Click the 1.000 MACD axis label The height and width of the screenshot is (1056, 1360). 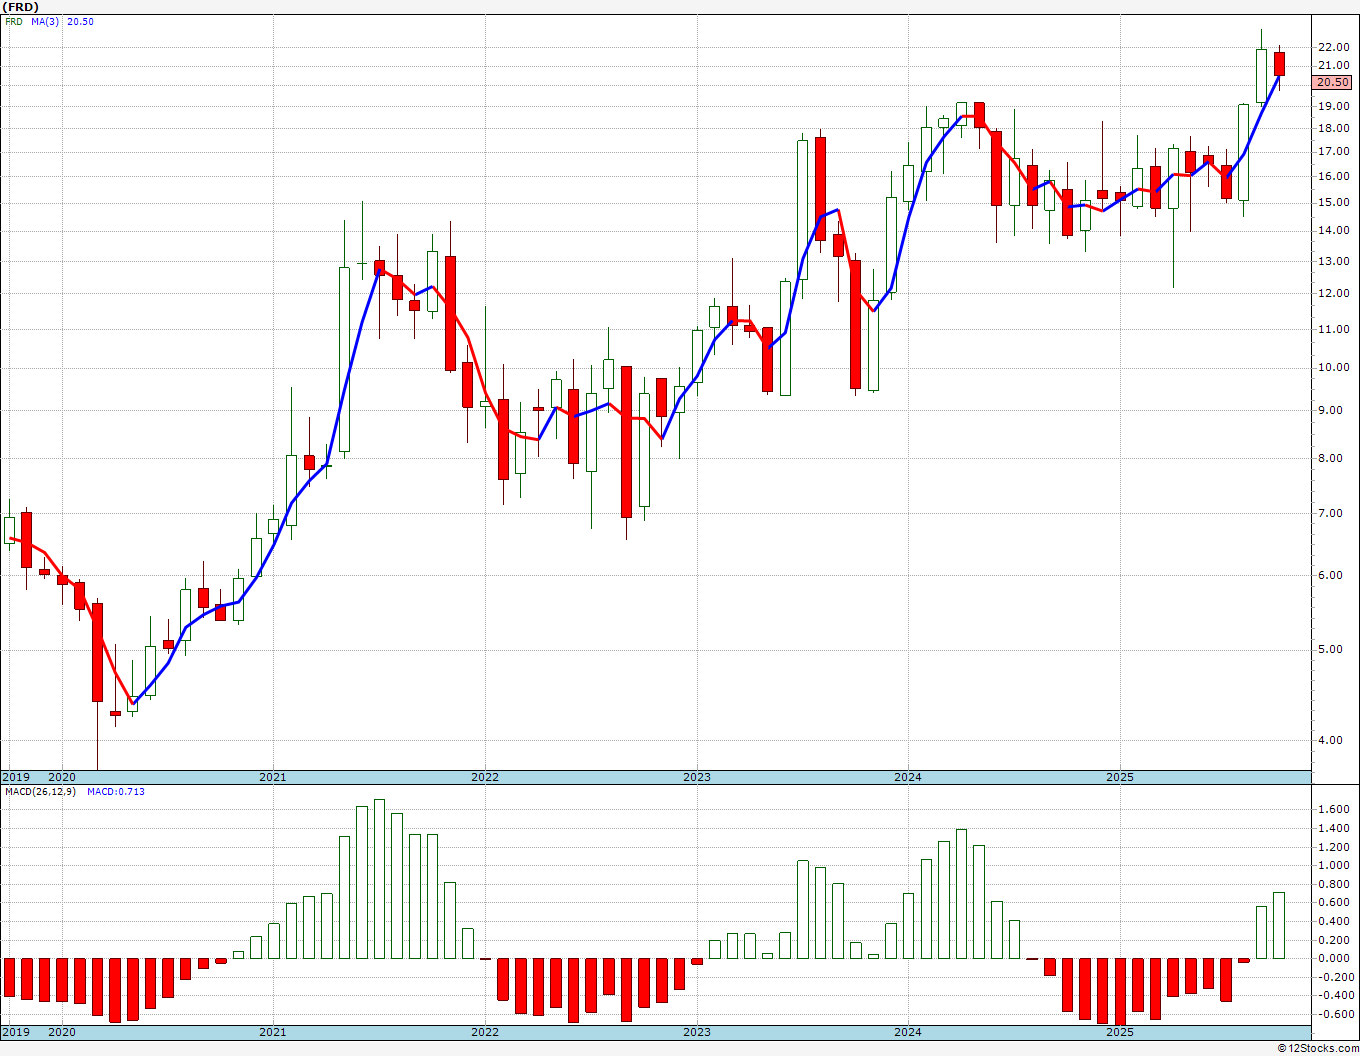(1333, 866)
